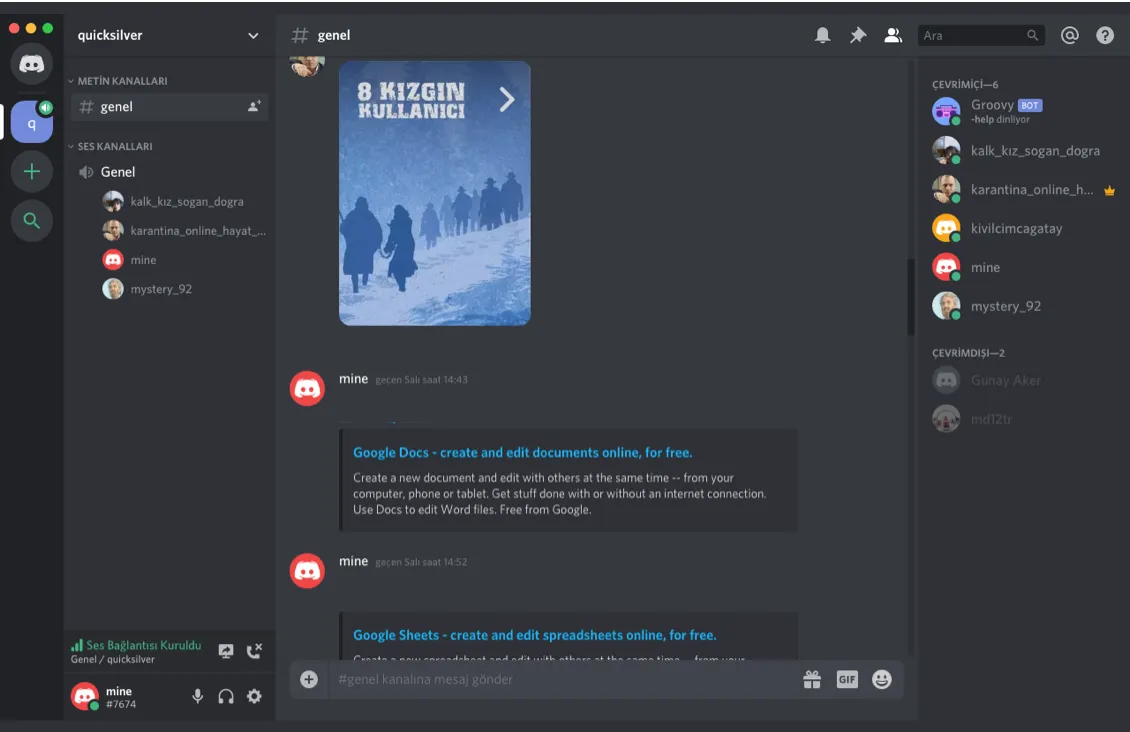Disconnect from the voice call
Screen dimensions: 1130x732
(255, 650)
